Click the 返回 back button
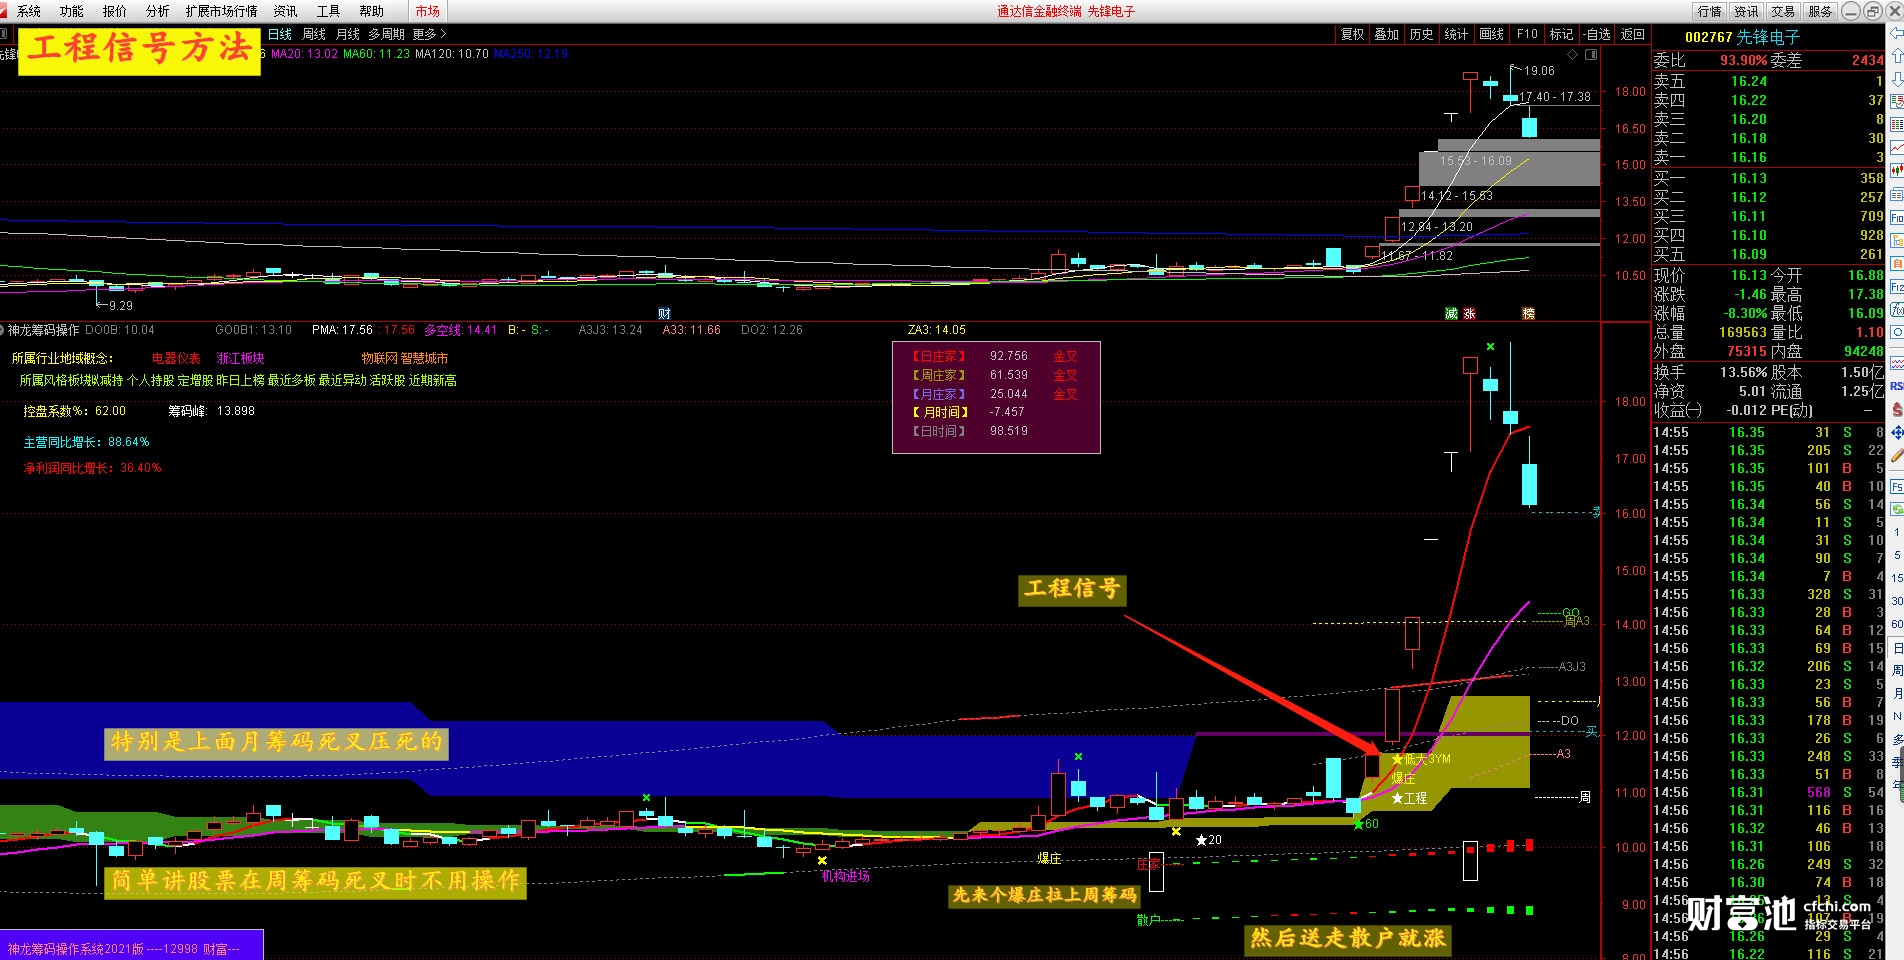 [x=1633, y=34]
